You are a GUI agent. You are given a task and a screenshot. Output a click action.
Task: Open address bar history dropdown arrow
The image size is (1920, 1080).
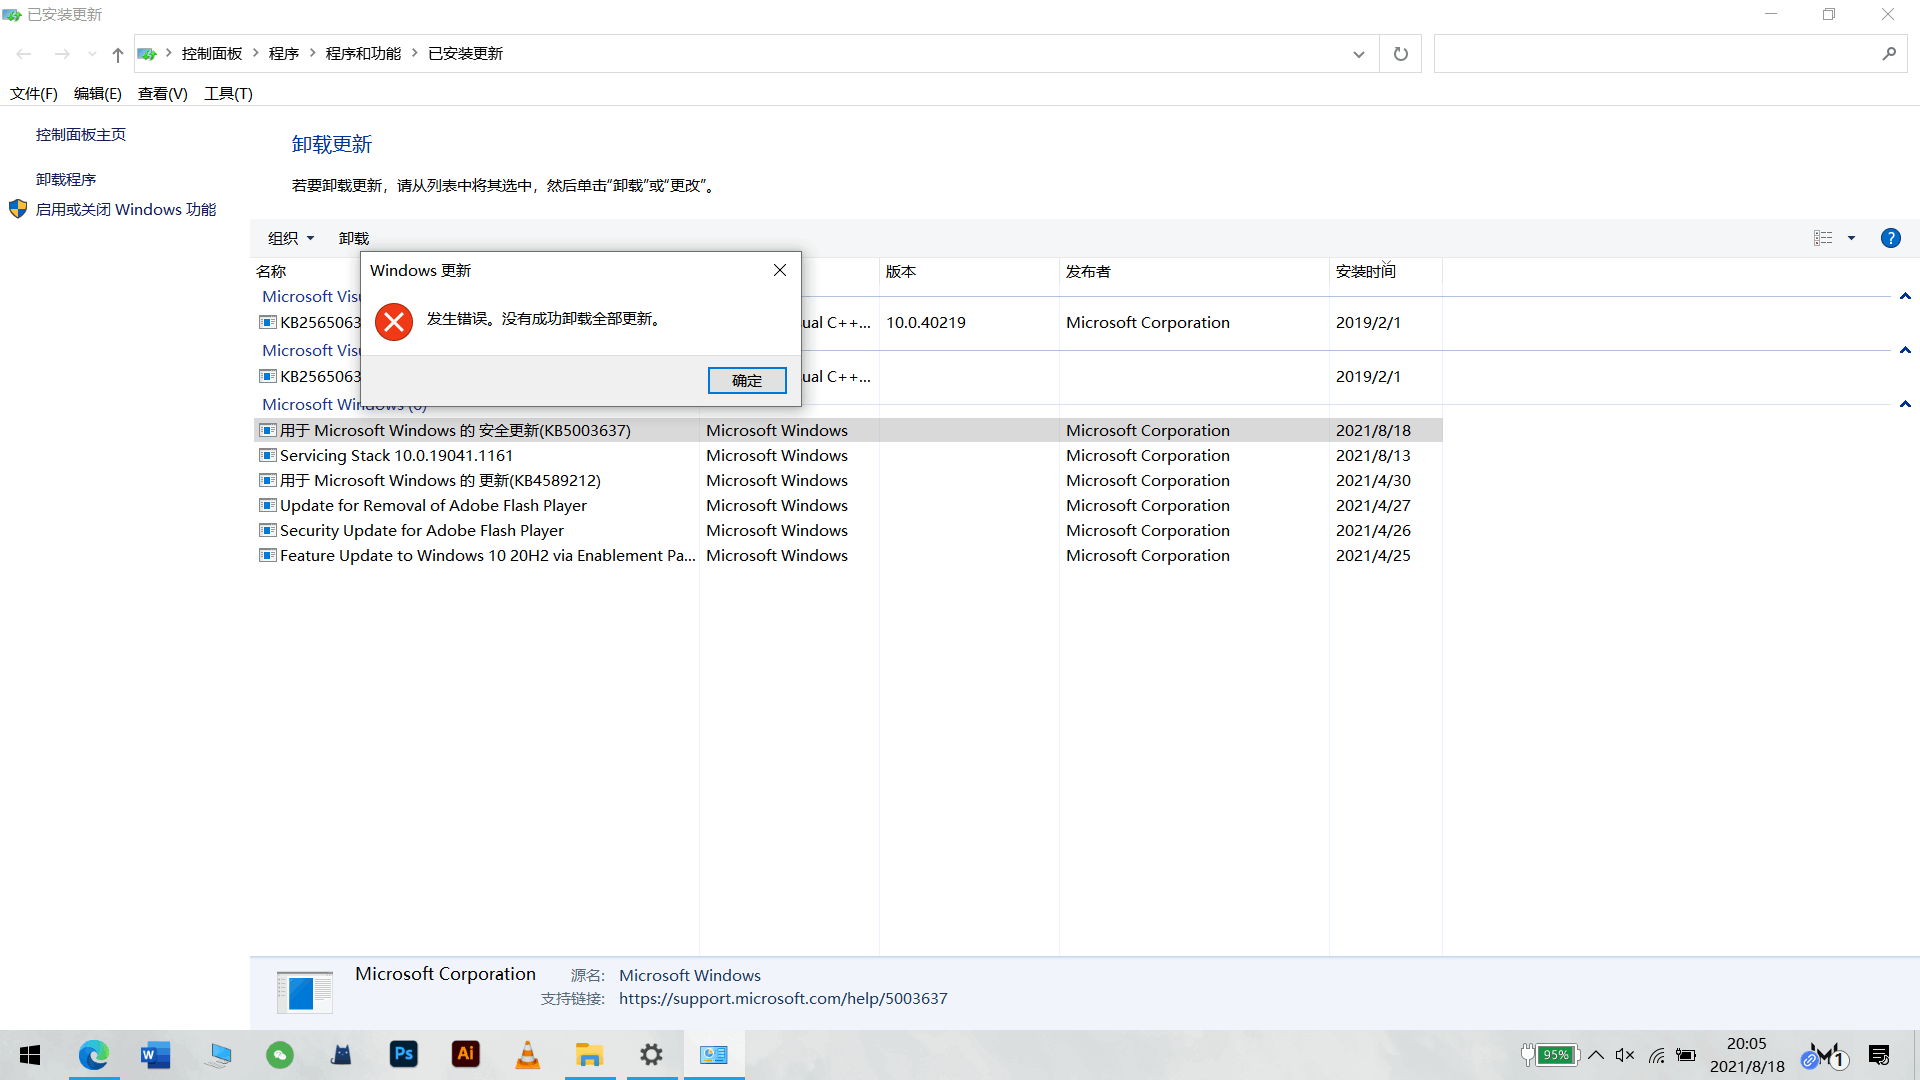(x=1358, y=54)
